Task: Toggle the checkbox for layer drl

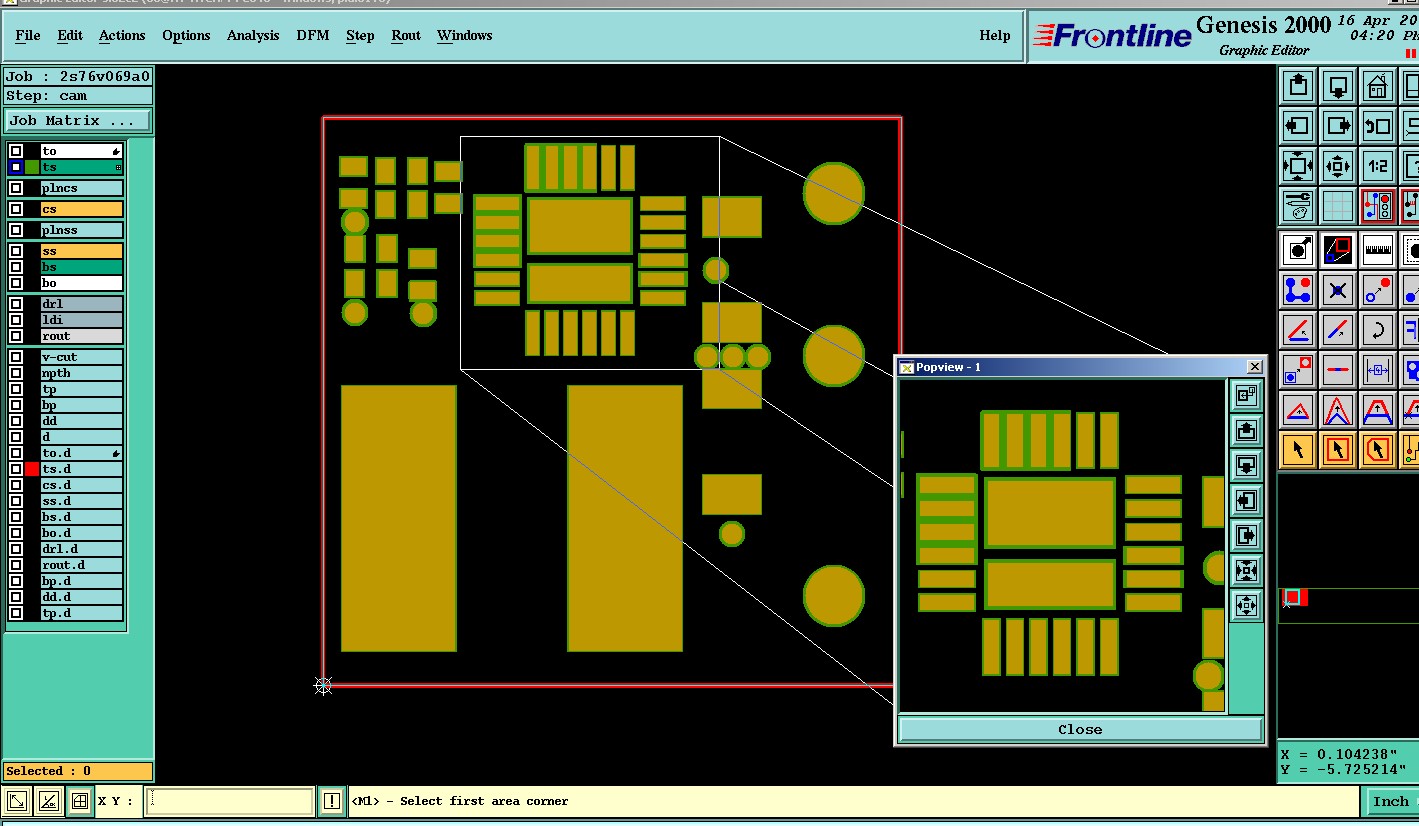Action: pyautogui.click(x=16, y=304)
